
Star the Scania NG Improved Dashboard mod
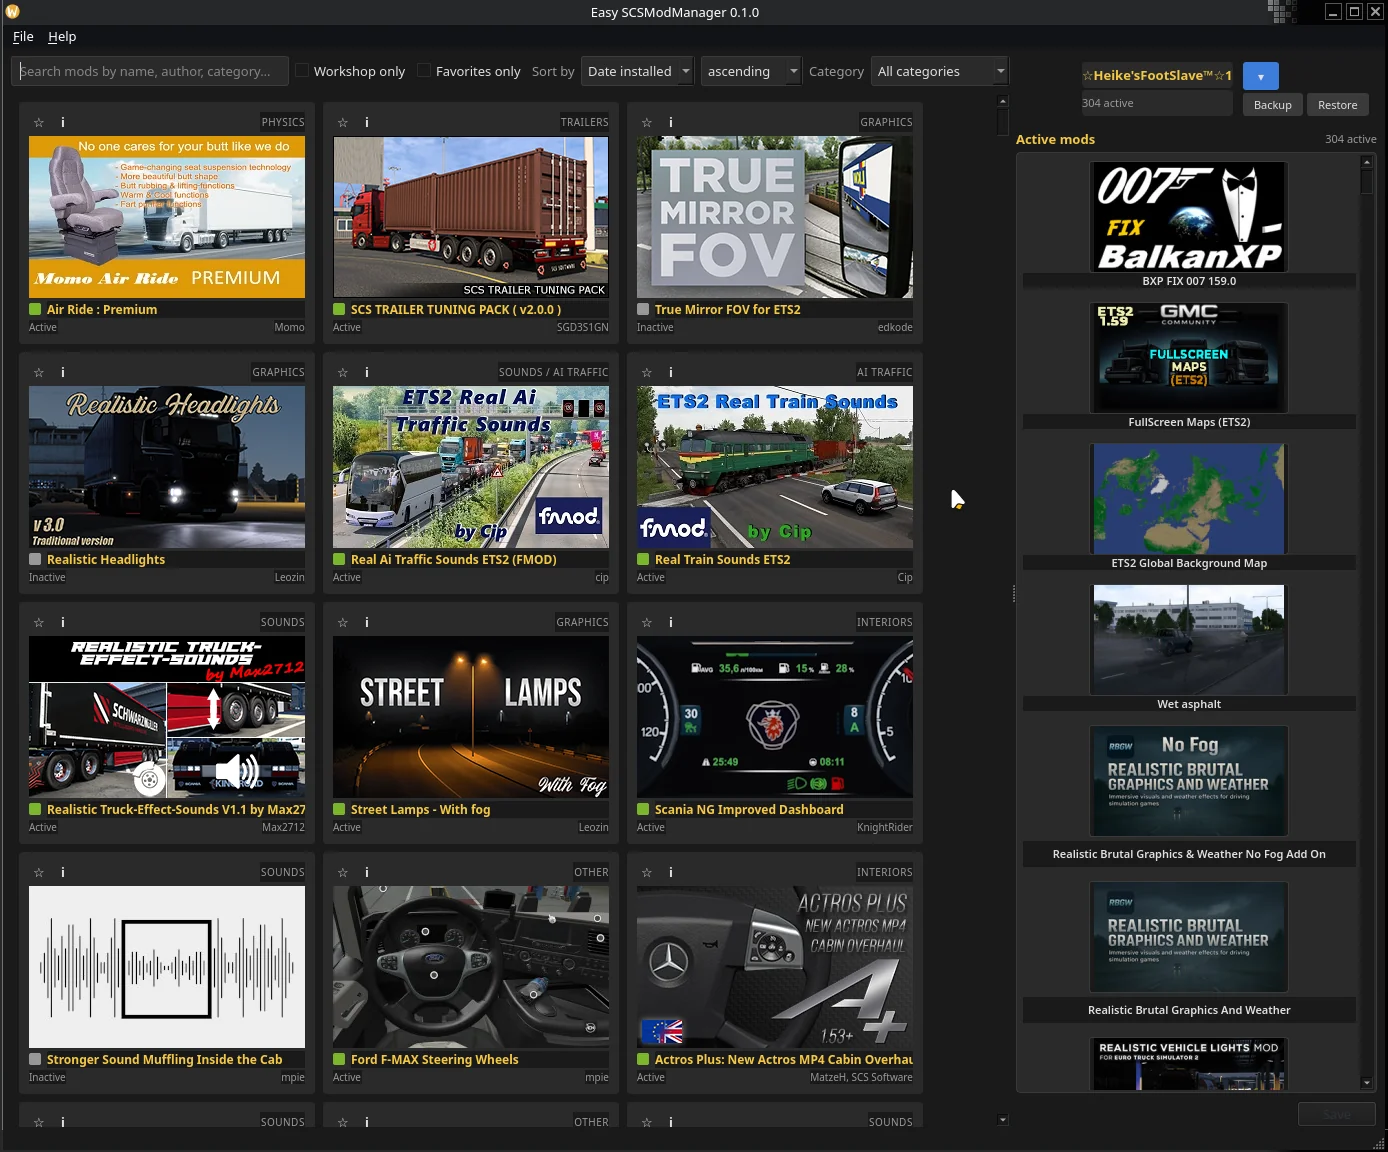point(647,622)
